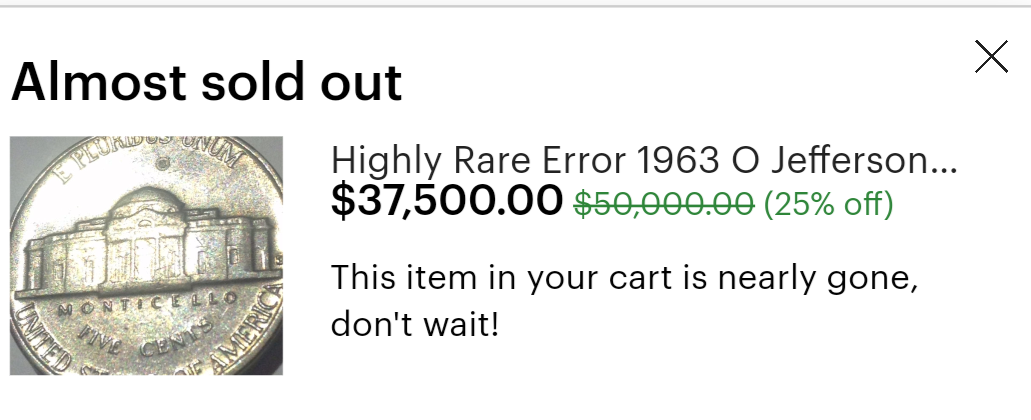The width and height of the screenshot is (1031, 420).
Task: Open the Jefferson nickel coin thumbnail
Action: coord(147,256)
